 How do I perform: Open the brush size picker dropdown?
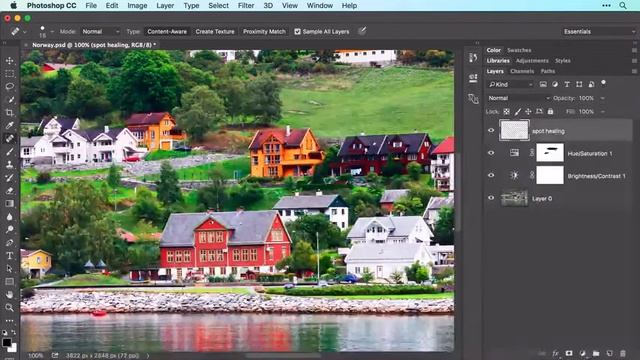coord(52,31)
